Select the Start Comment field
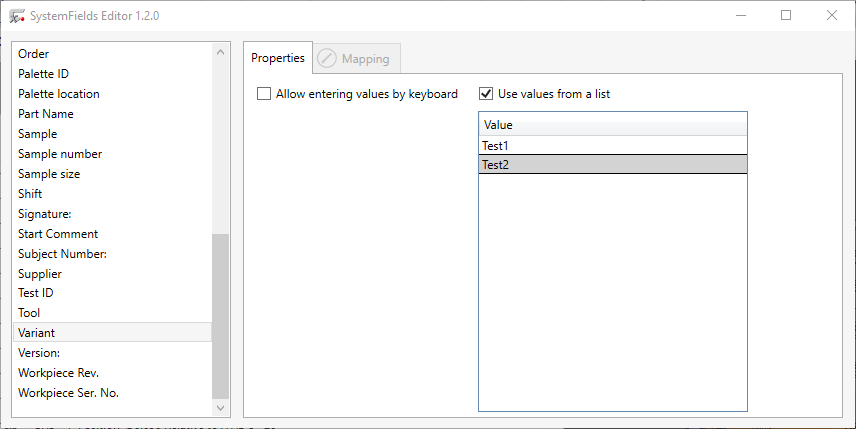856x429 pixels. tap(58, 234)
